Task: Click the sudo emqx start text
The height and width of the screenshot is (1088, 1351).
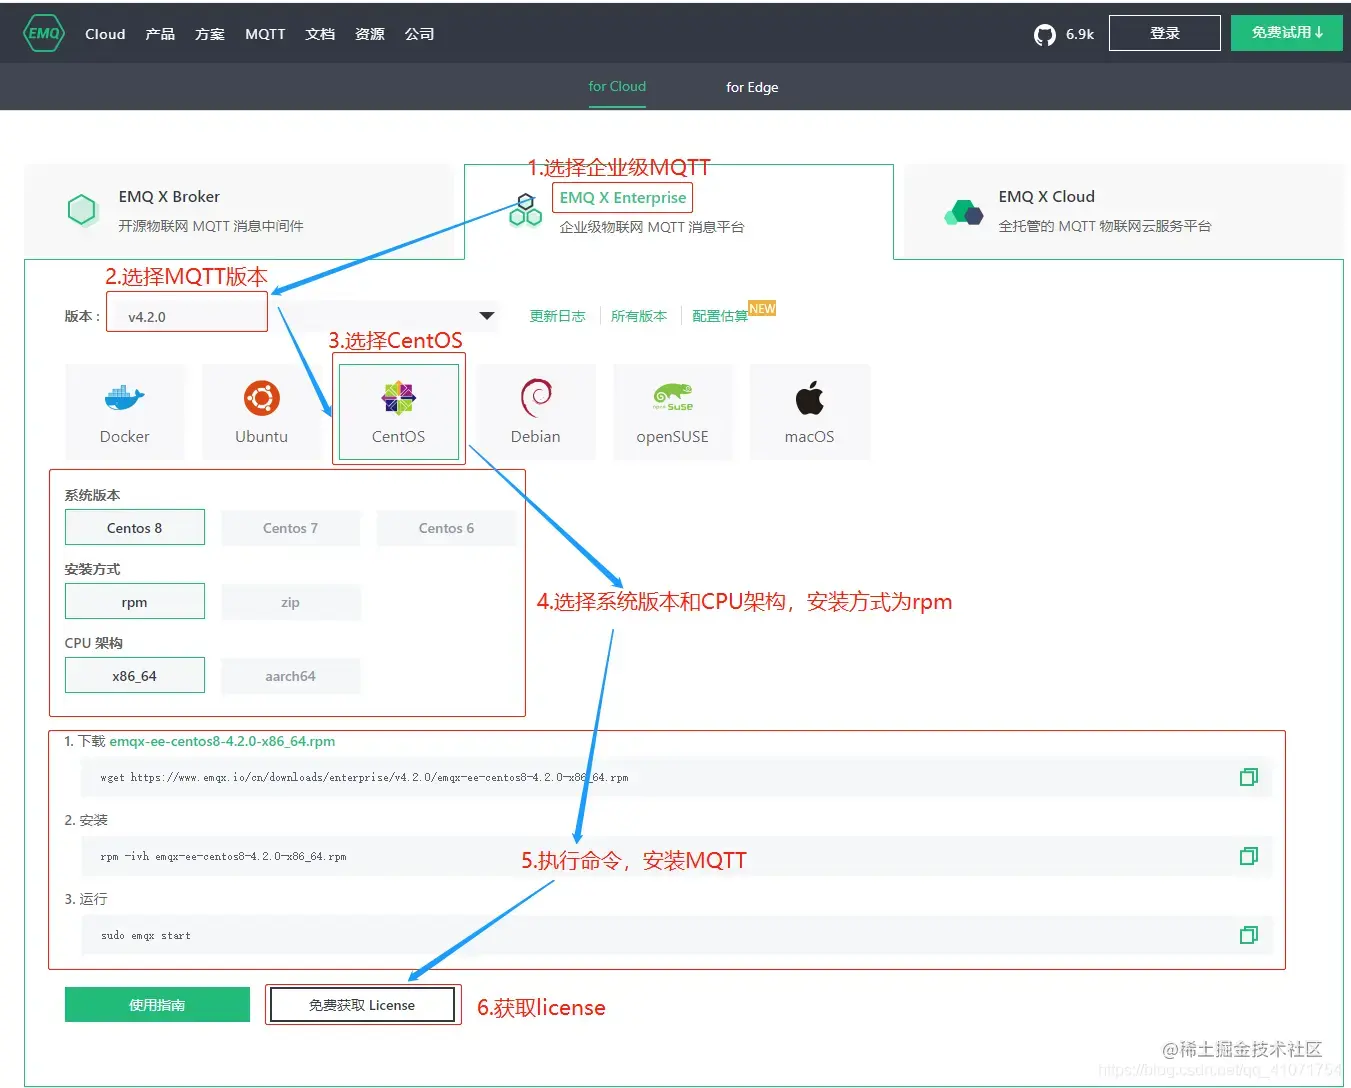Action: [145, 935]
